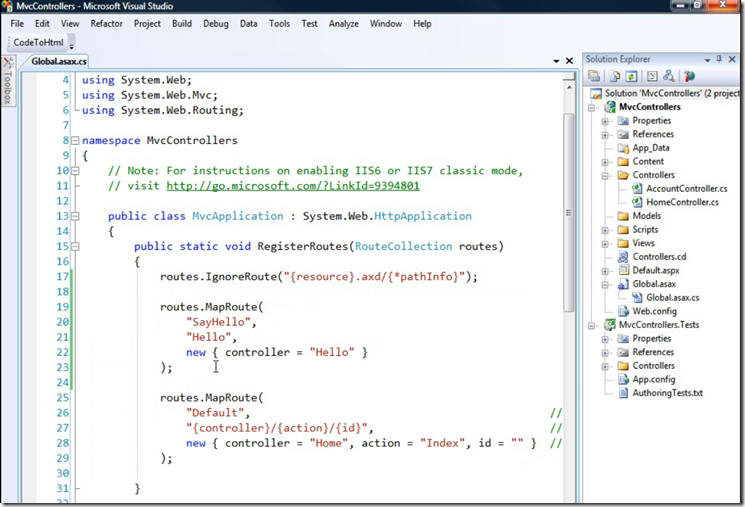Image resolution: width=745 pixels, height=507 pixels.
Task: Click the AuthoringTests.txt file icon
Action: 623,393
